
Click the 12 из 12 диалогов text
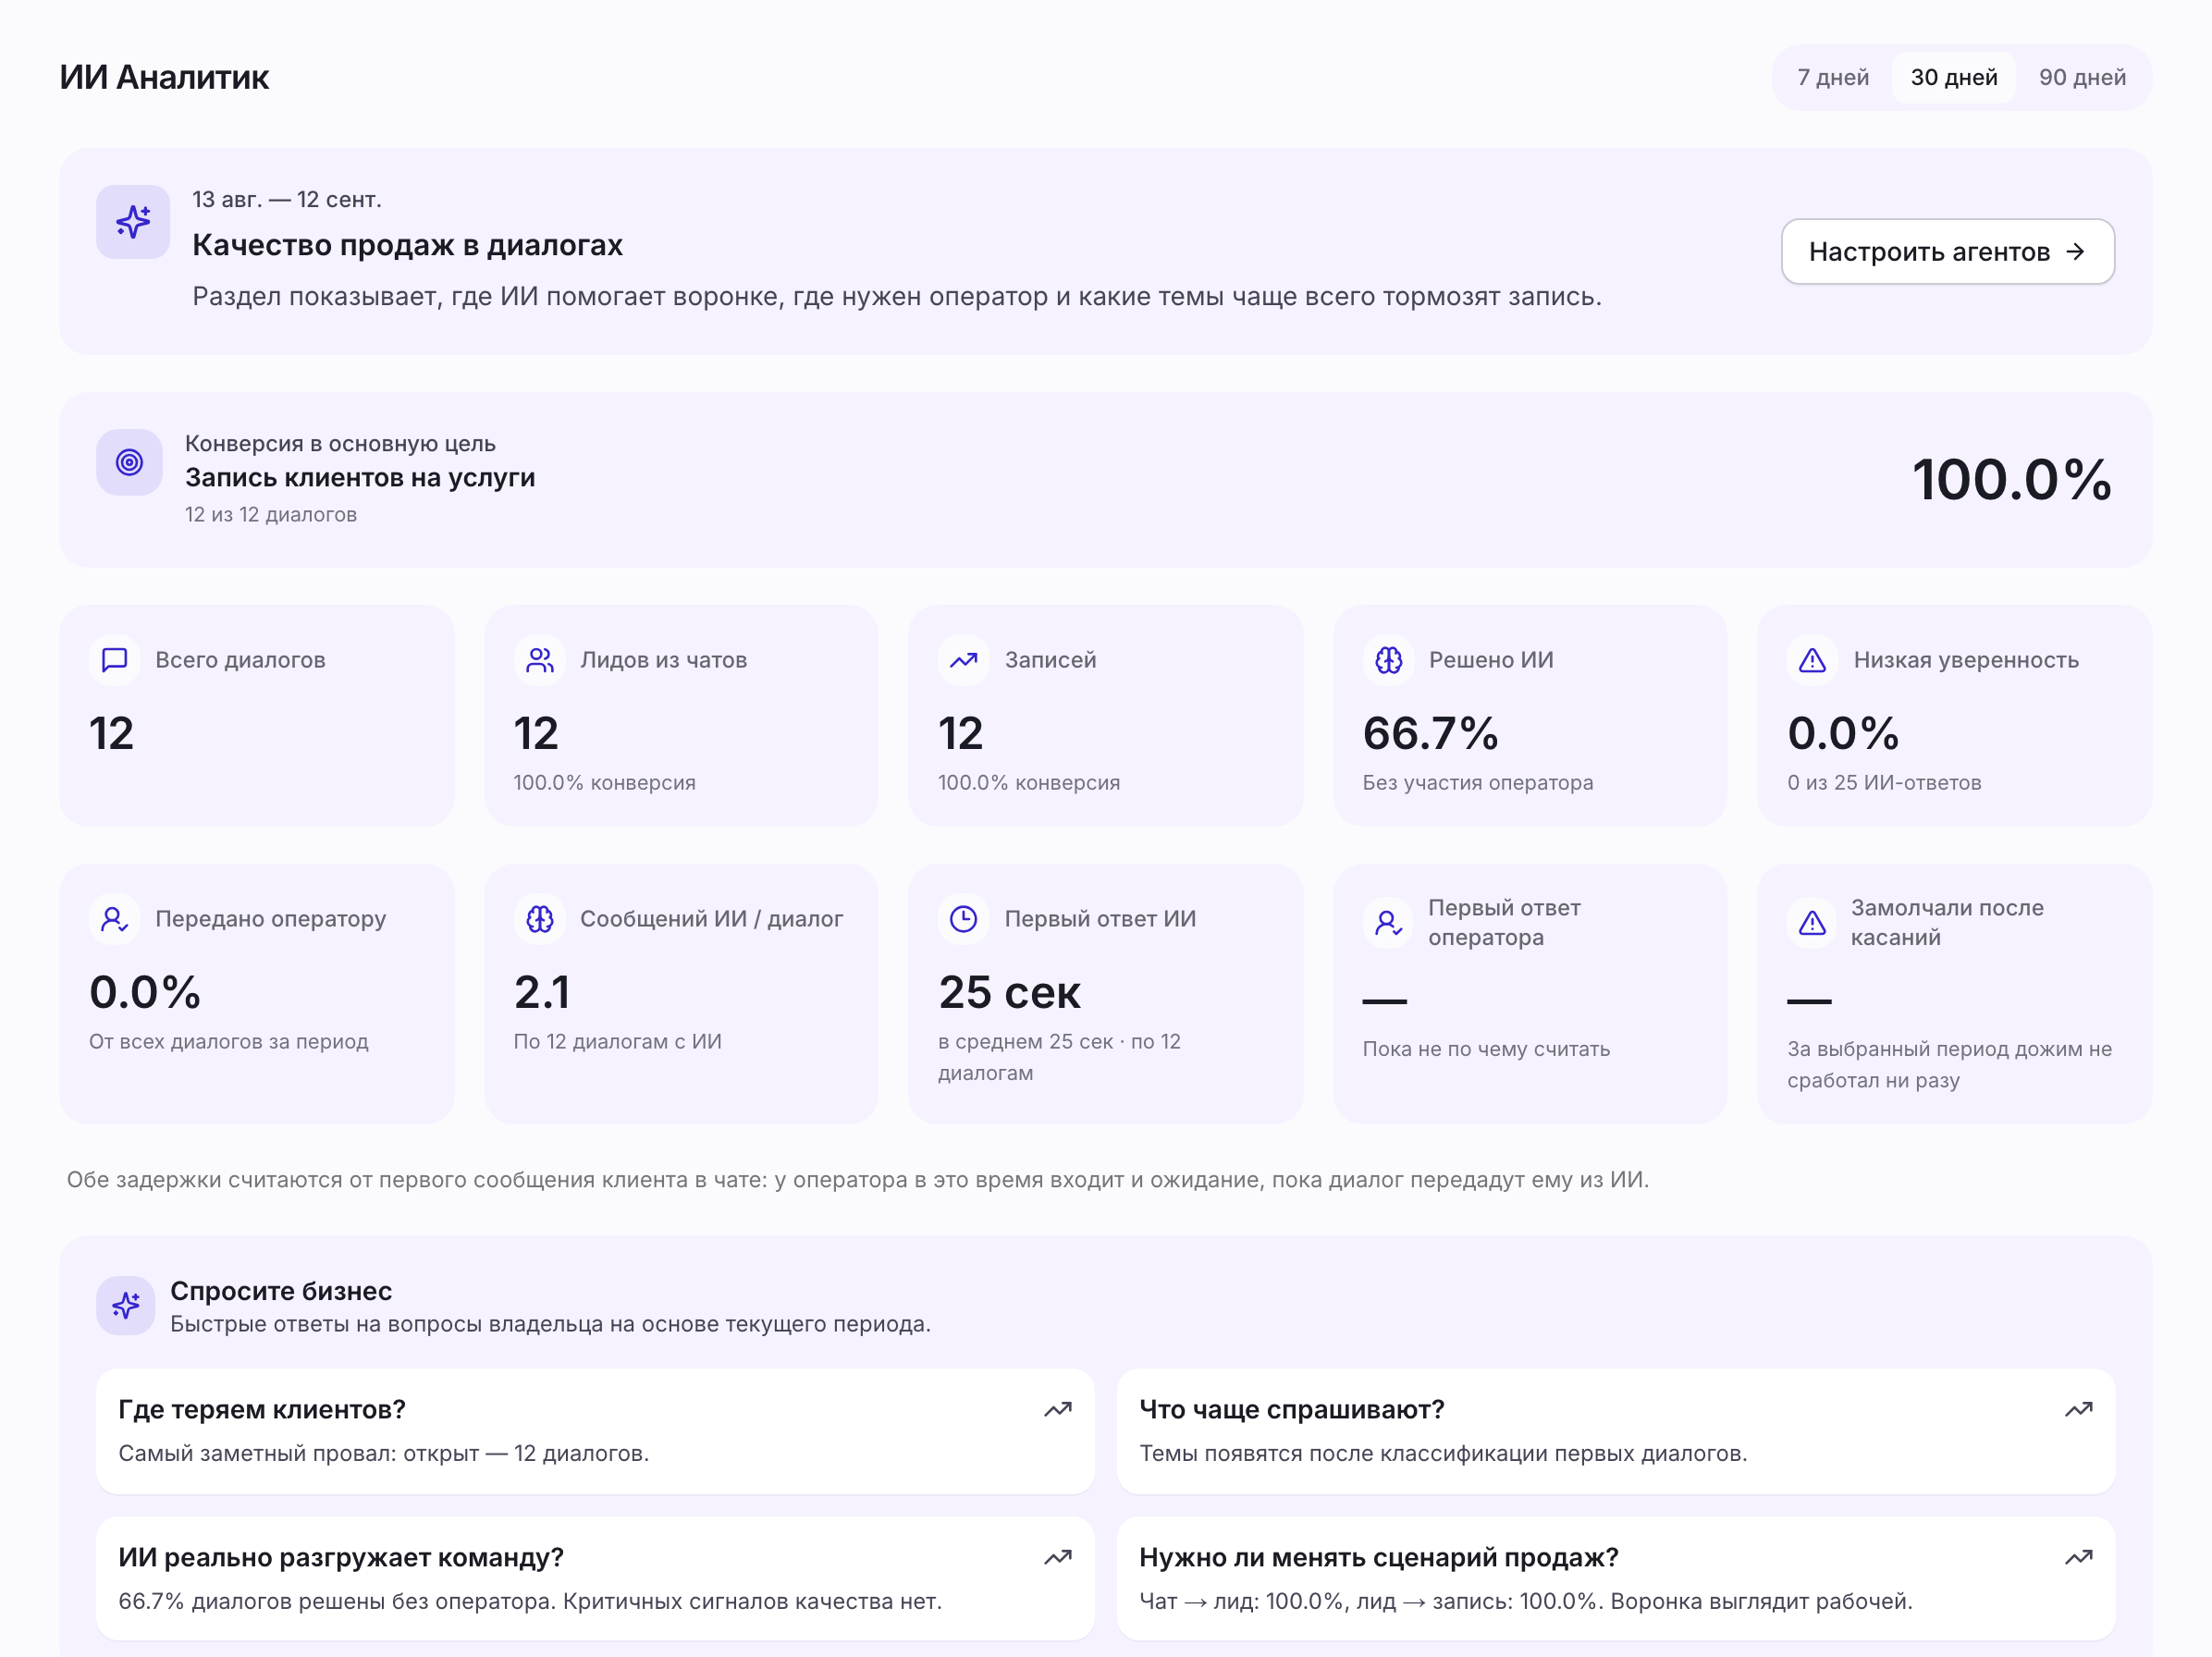tap(271, 514)
